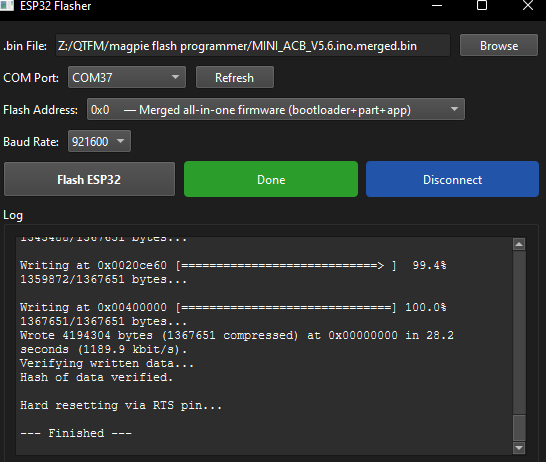Expand the Flash Address dropdown
The image size is (546, 462).
275,109
